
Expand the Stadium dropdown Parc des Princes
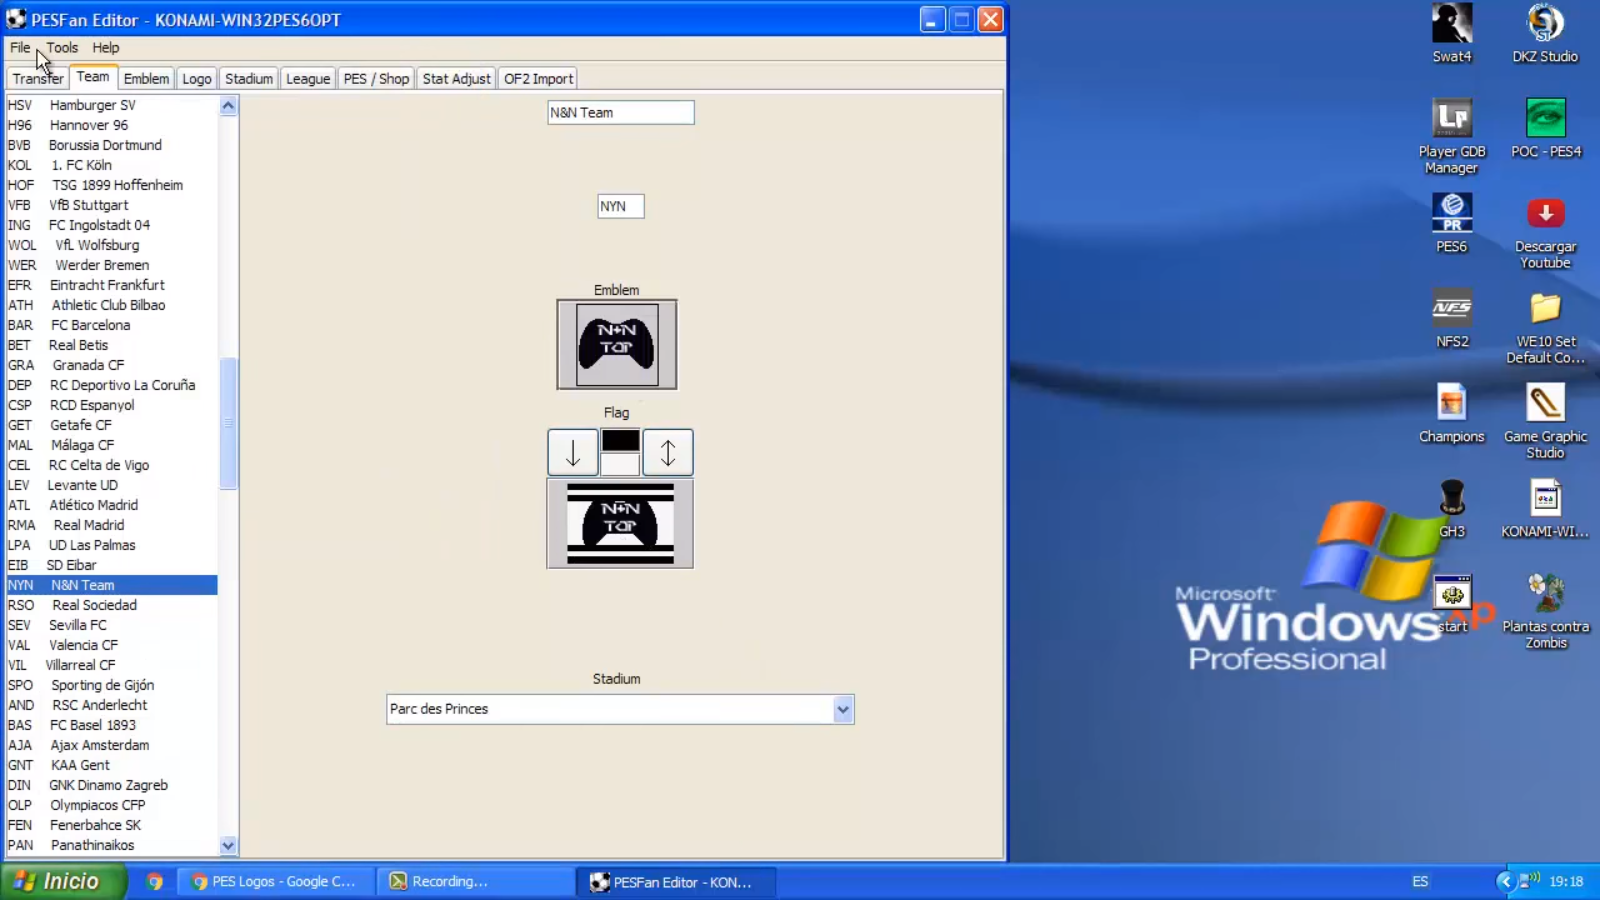(x=843, y=709)
